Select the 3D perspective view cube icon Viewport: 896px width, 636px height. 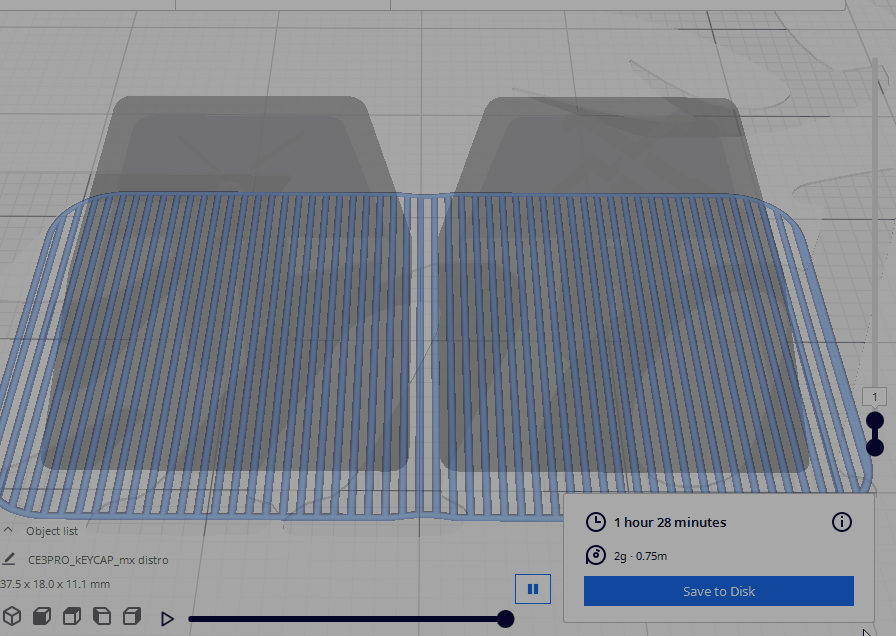(12, 616)
